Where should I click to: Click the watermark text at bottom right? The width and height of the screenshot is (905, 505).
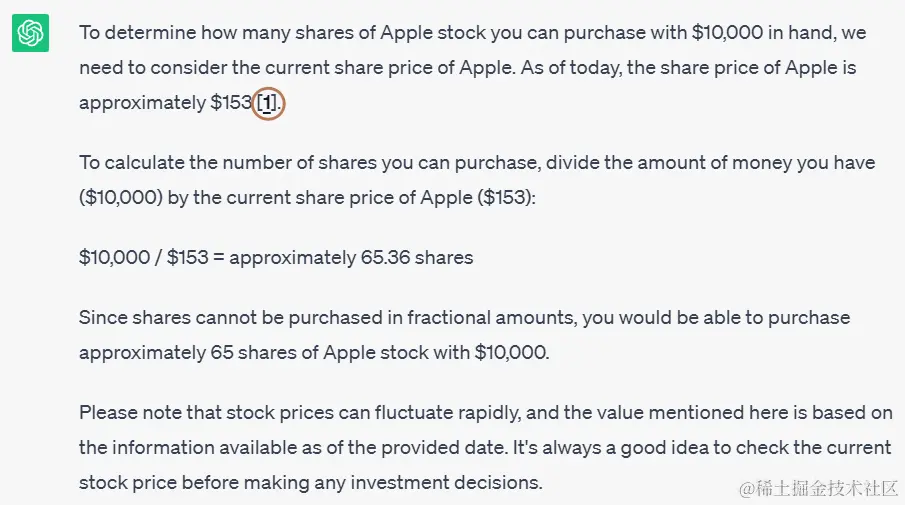[x=819, y=488]
